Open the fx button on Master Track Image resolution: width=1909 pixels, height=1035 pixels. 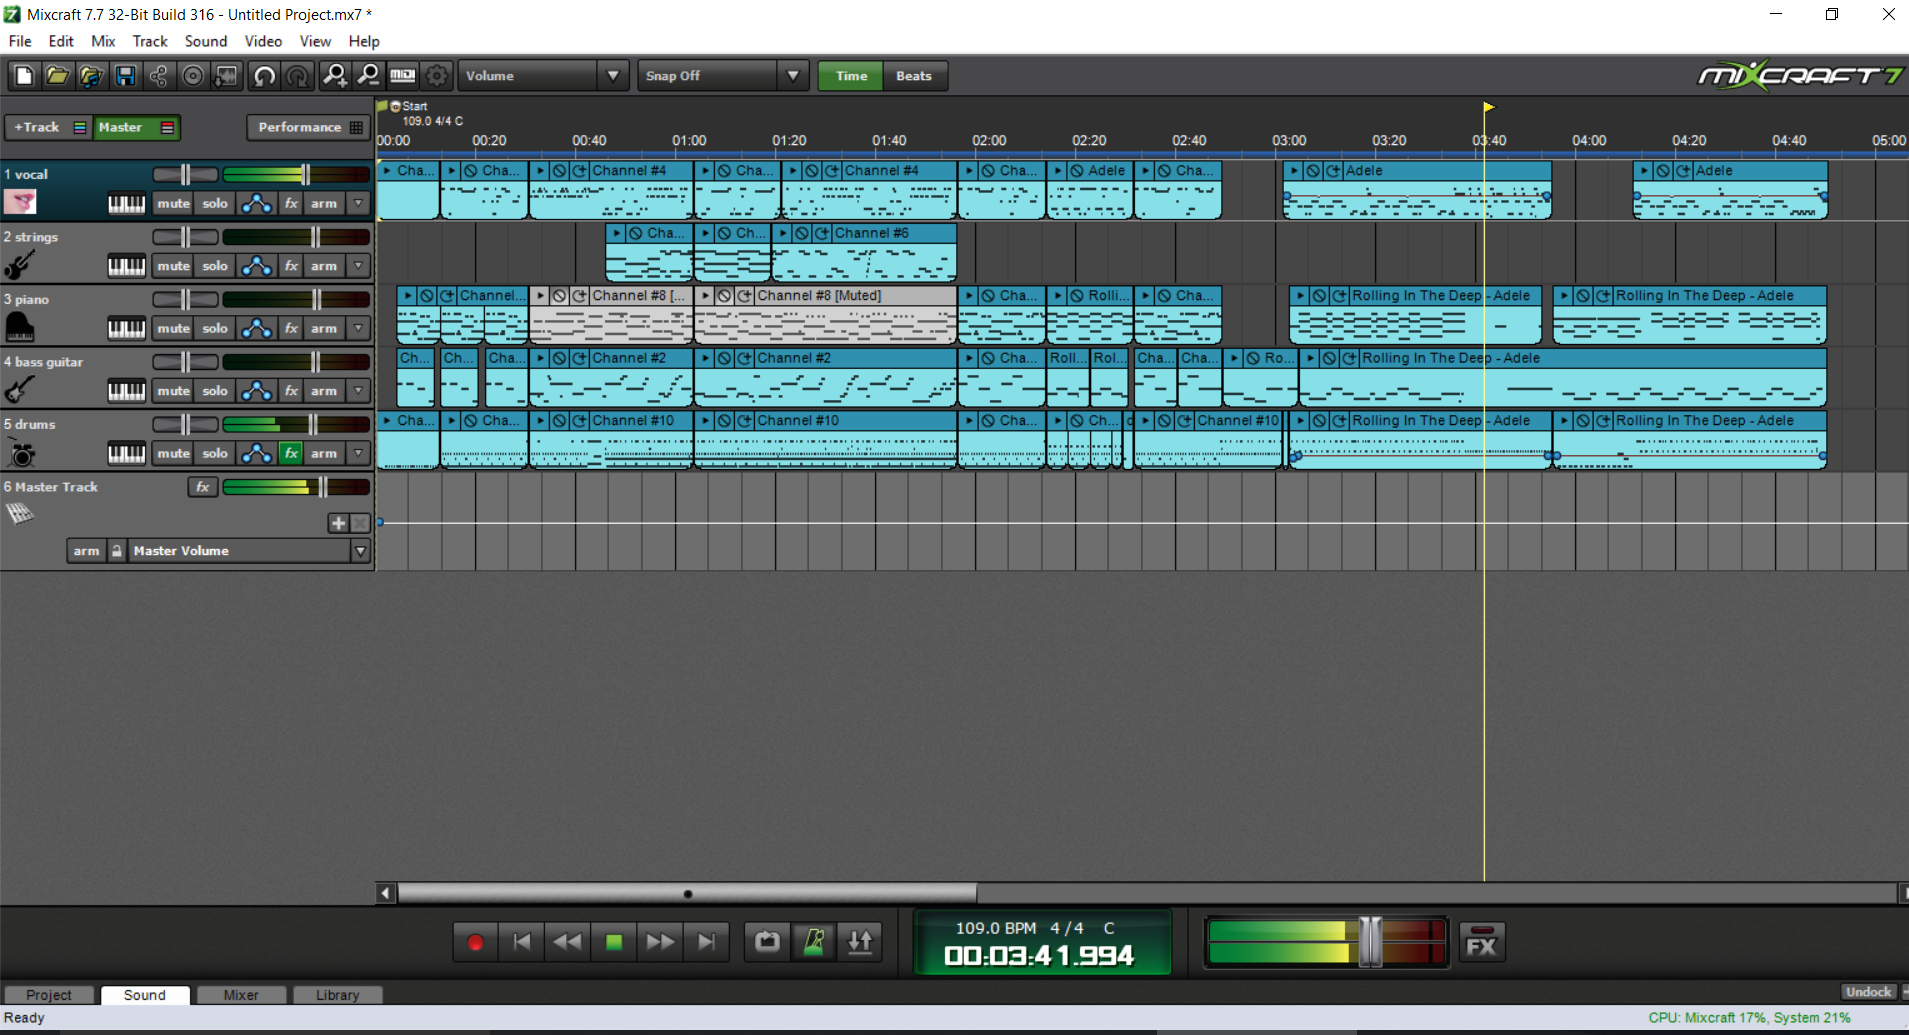tap(203, 487)
